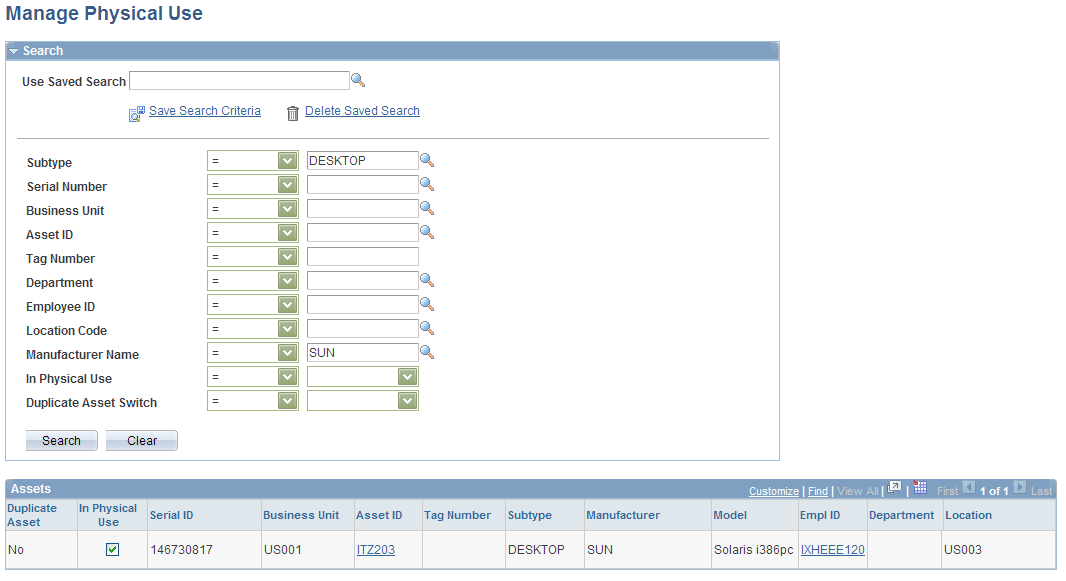Download Assets grid to spreadsheet icon
The height and width of the screenshot is (581, 1066).
(921, 487)
